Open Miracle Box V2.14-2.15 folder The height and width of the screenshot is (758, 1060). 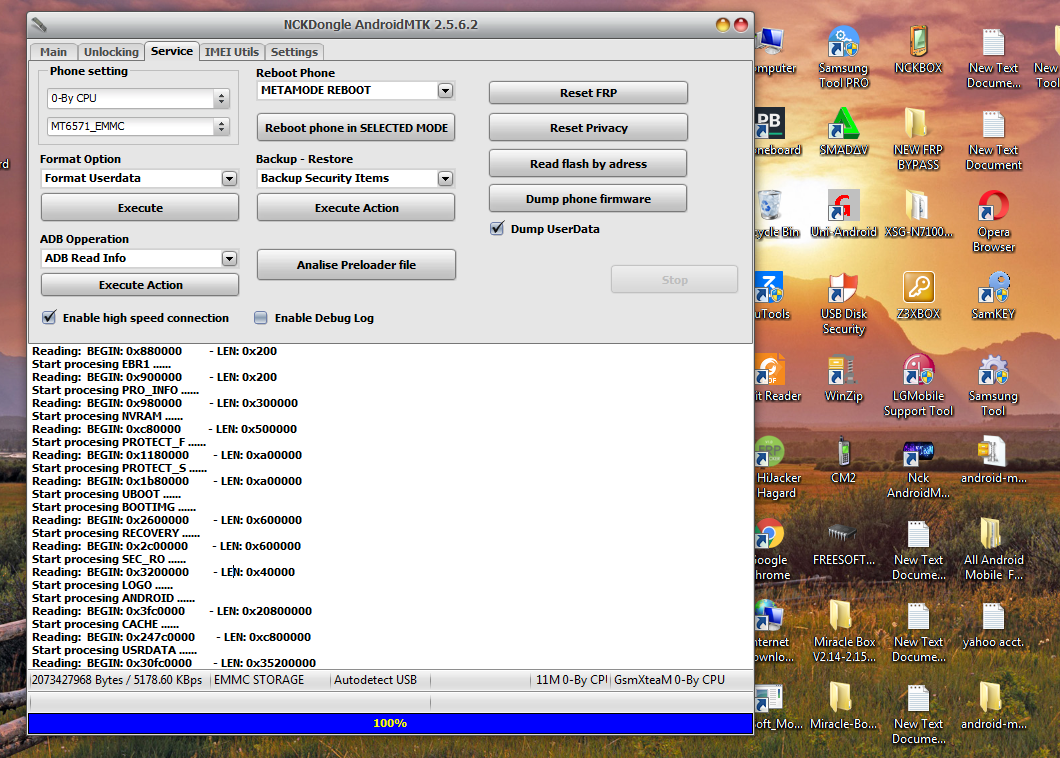tap(843, 632)
